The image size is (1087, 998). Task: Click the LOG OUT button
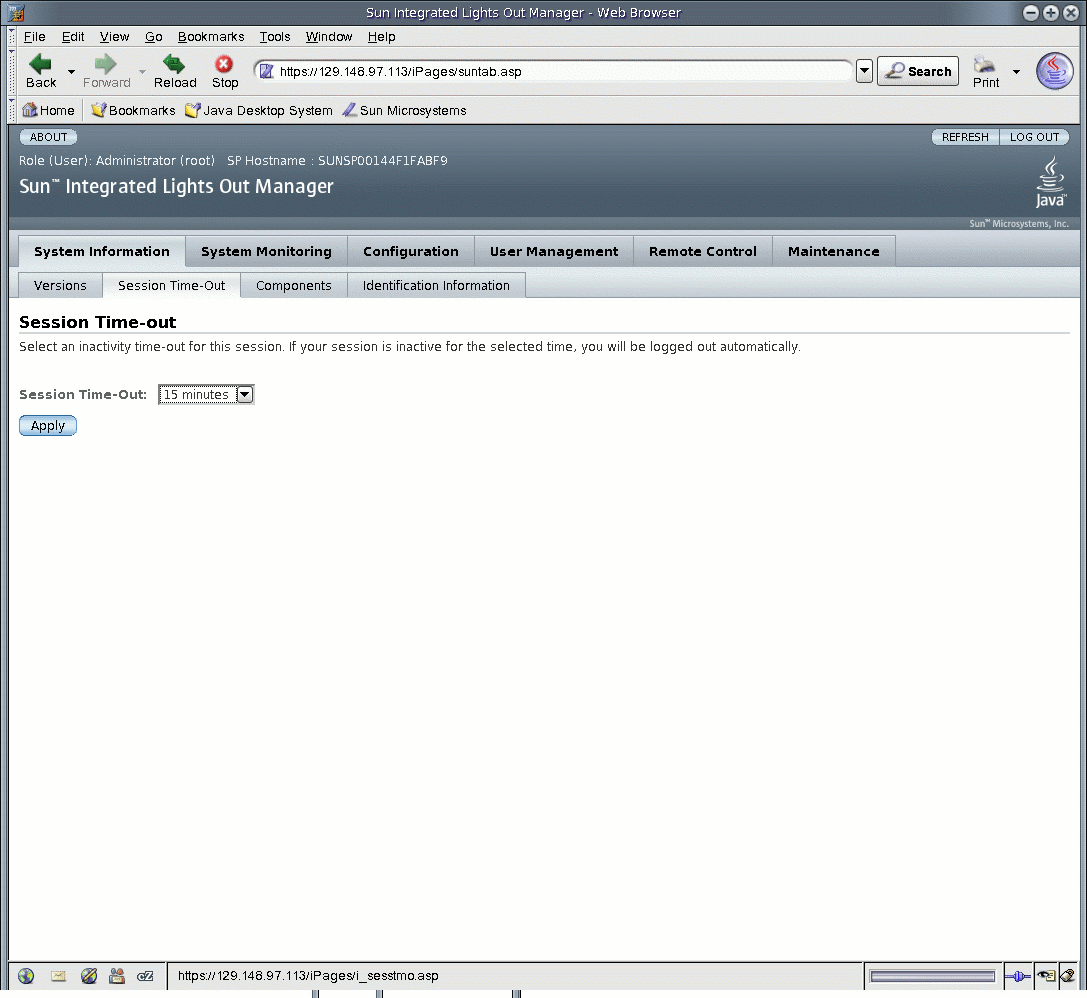[1034, 137]
